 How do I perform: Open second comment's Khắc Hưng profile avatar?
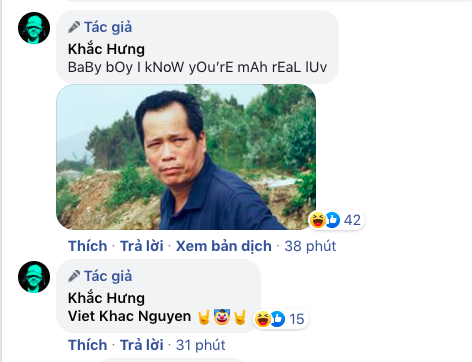(x=34, y=277)
